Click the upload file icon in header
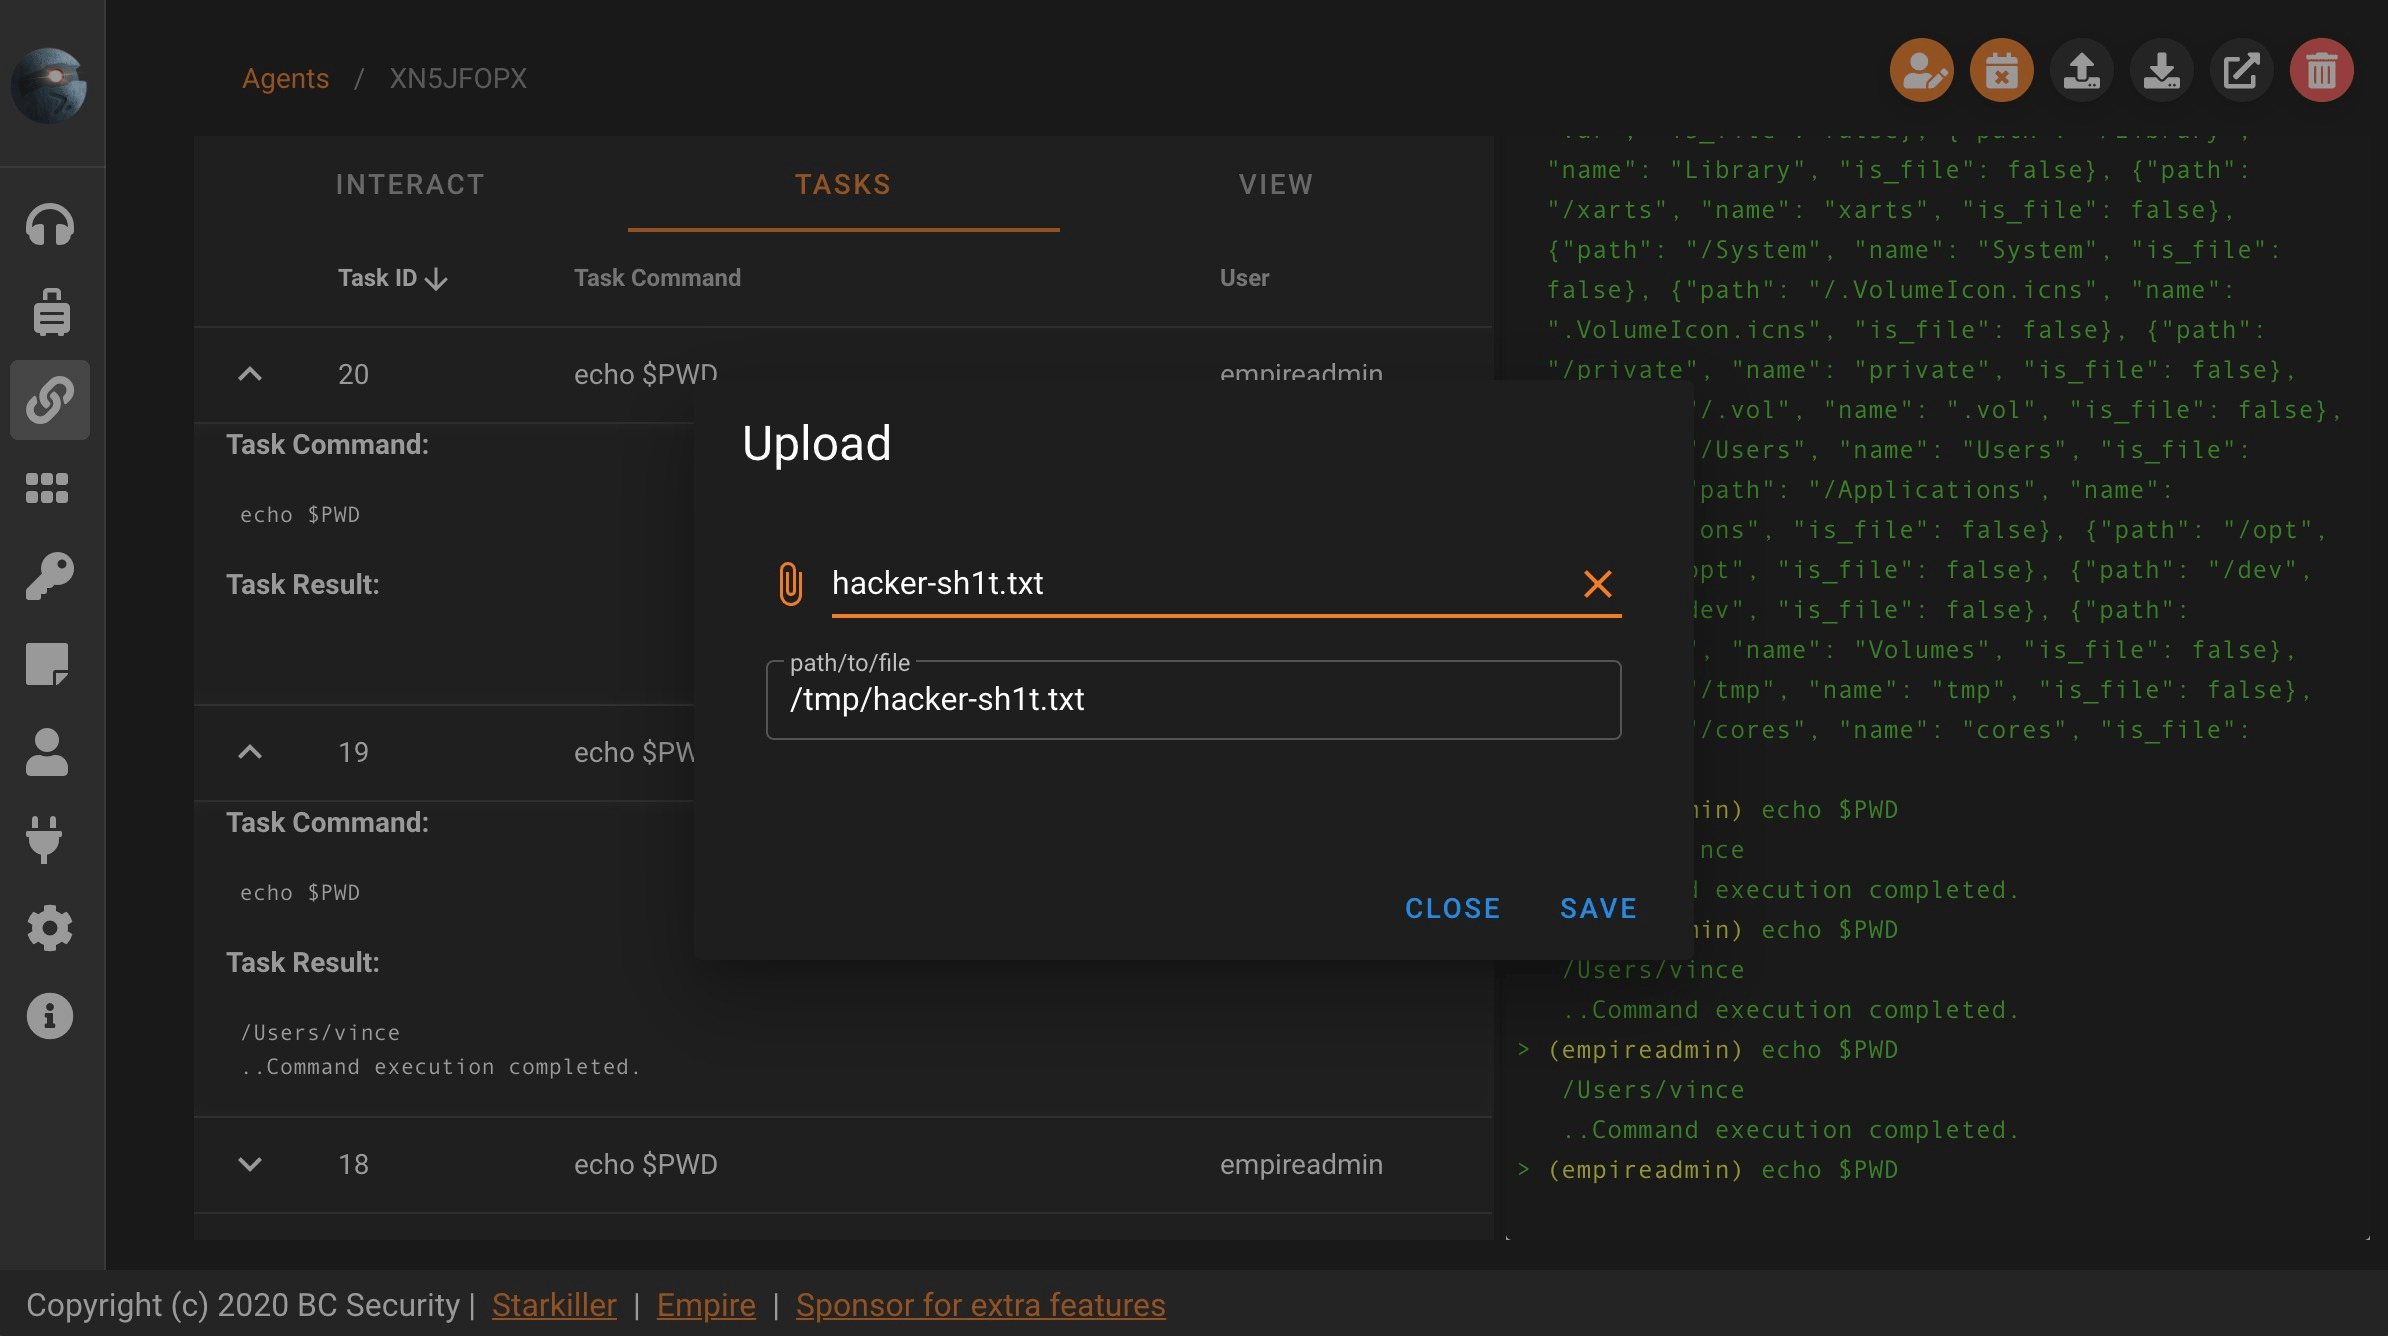The image size is (2388, 1336). tap(2081, 71)
